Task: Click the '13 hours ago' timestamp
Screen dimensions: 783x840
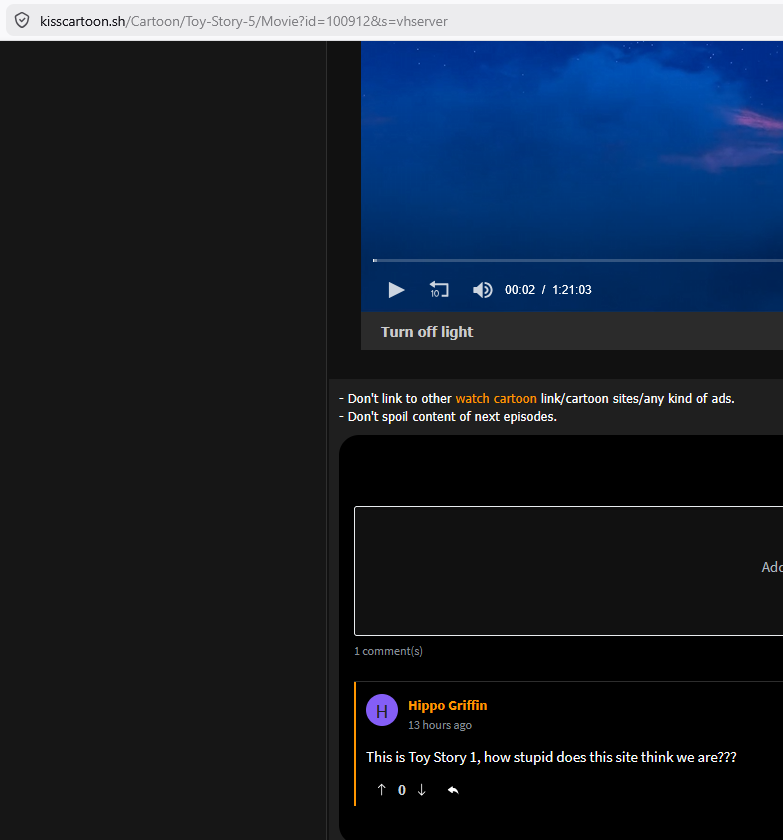Action: click(440, 725)
